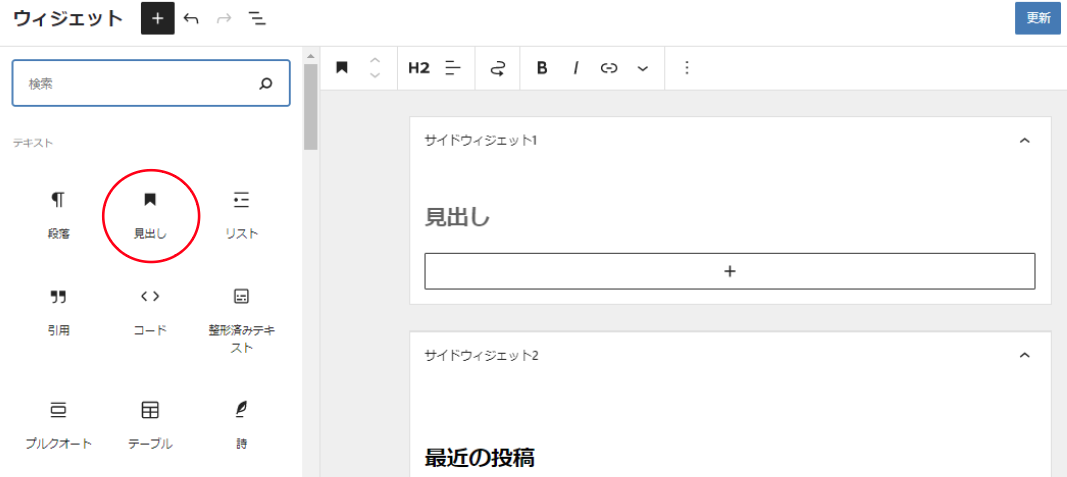This screenshot has height=477, width=1067.
Task: Move the block up
Action: pos(375,61)
